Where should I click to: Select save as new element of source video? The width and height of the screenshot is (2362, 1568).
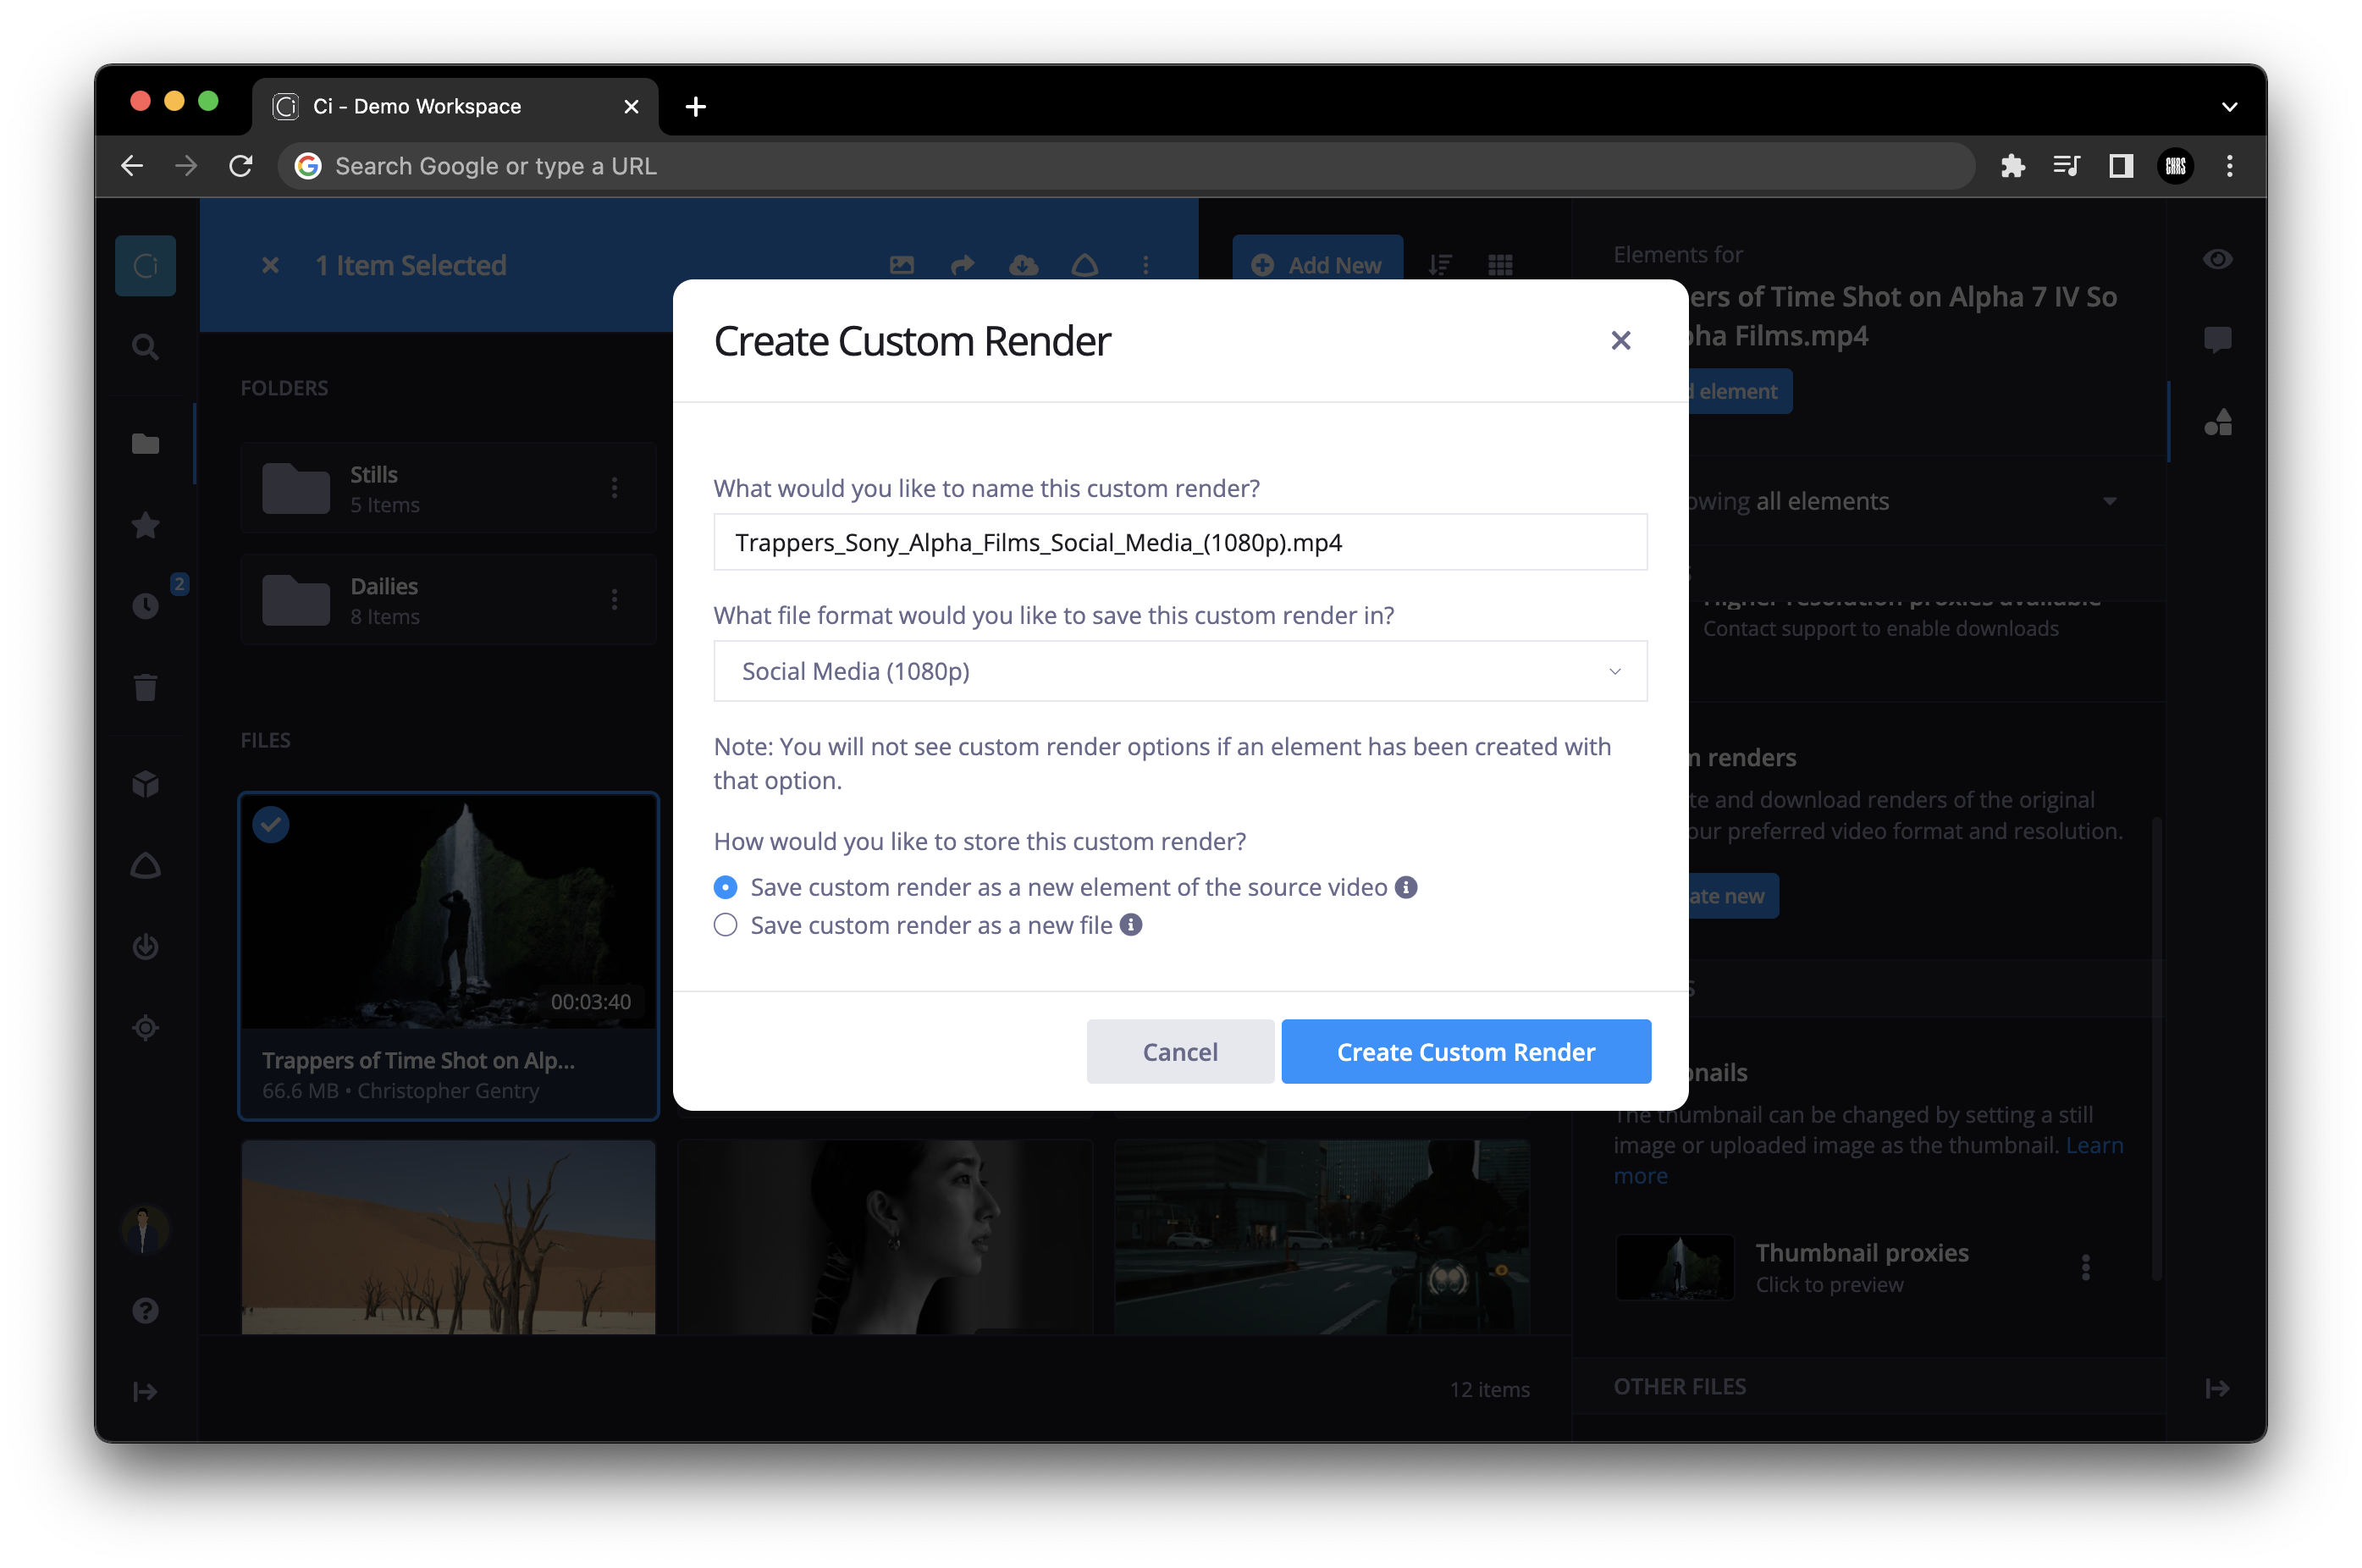[x=725, y=887]
